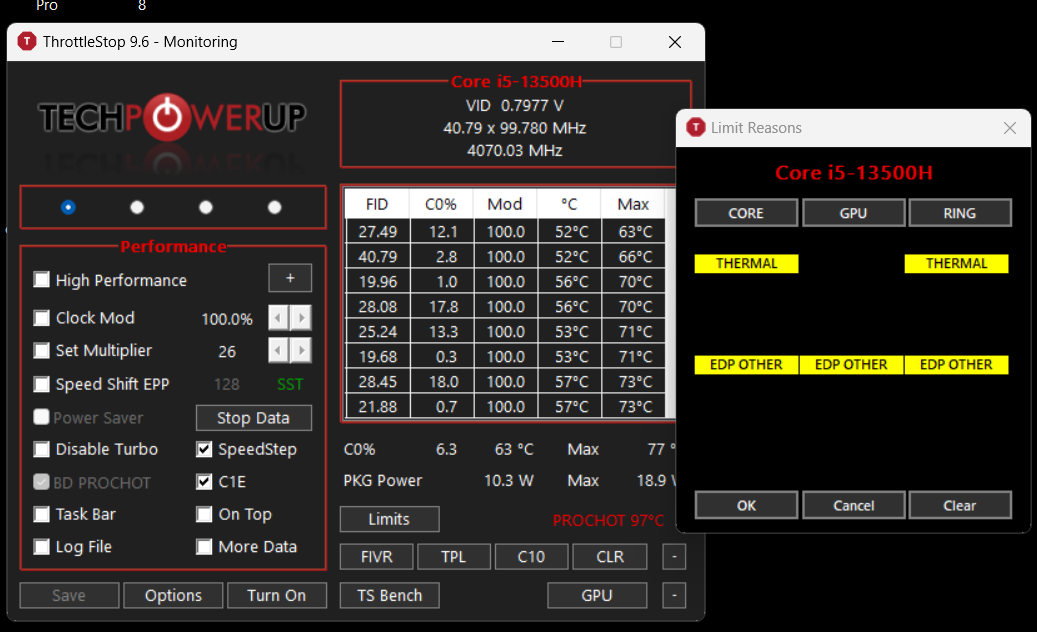Decrease Clock Mod with left arrow
1037x632 pixels.
click(x=278, y=318)
